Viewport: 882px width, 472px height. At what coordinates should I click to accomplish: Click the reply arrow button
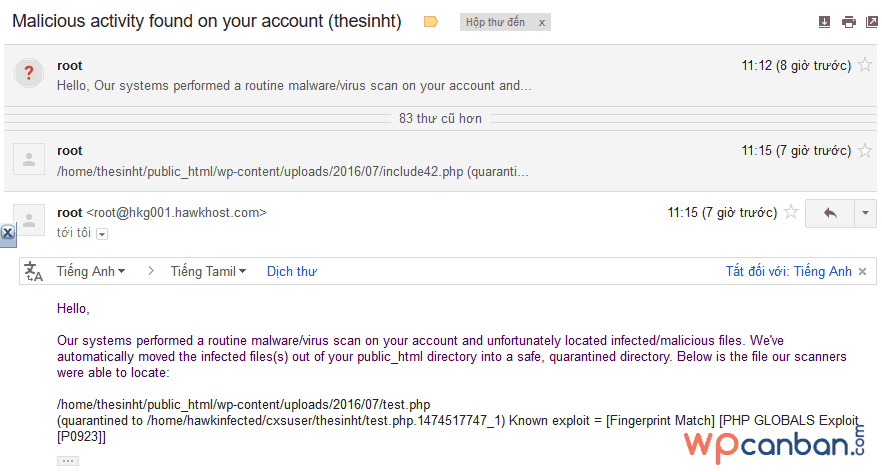click(x=829, y=213)
